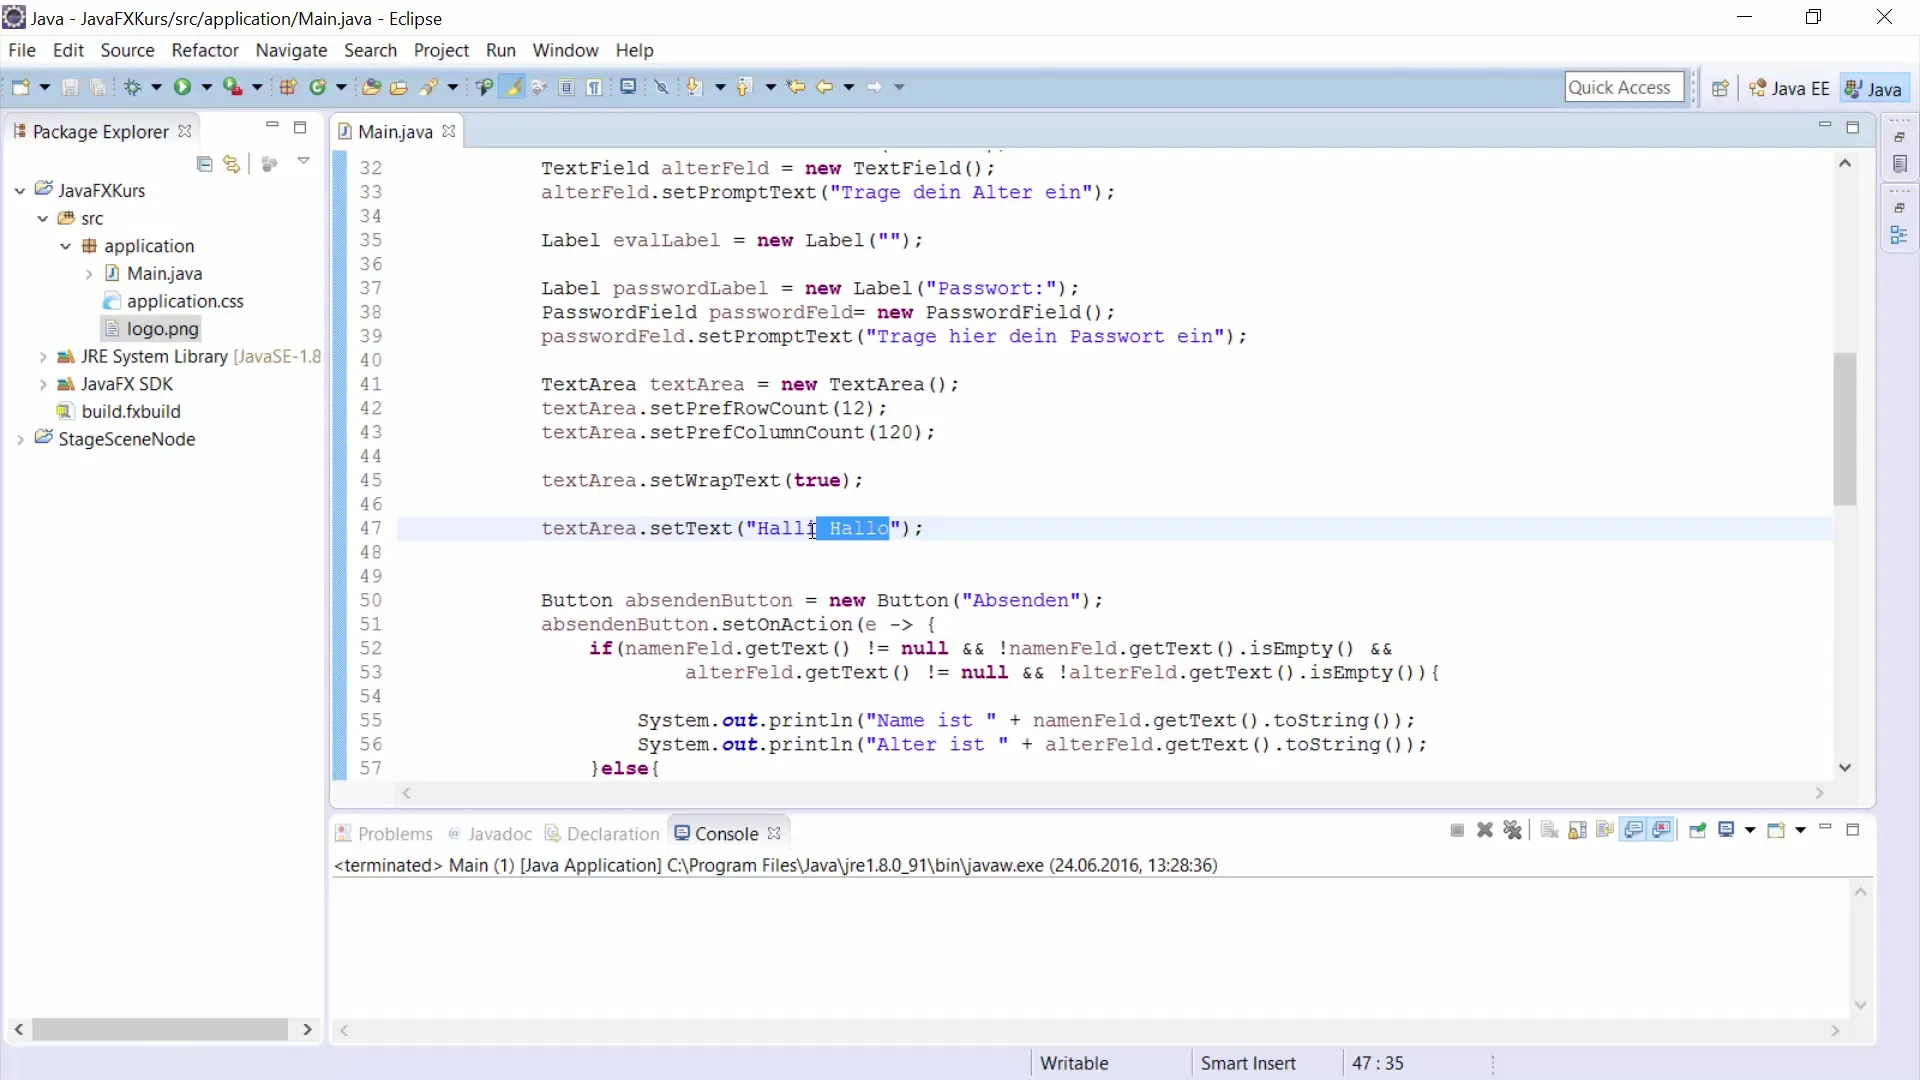Toggle Mark Occurrences highlighter
1920x1080 pixels.
point(513,87)
